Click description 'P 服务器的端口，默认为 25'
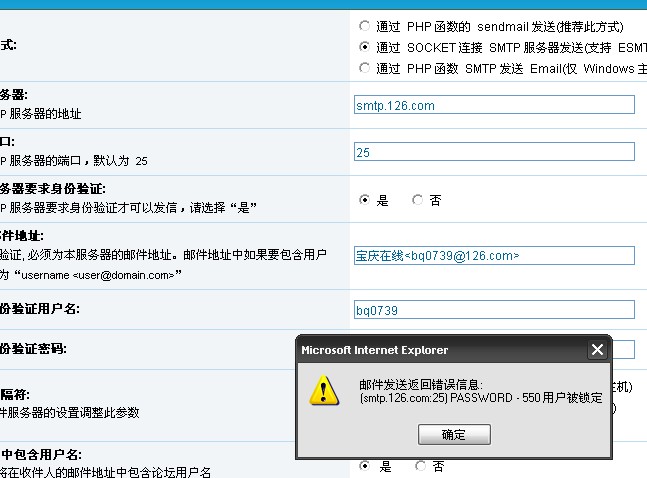This screenshot has width=647, height=478. [74, 161]
